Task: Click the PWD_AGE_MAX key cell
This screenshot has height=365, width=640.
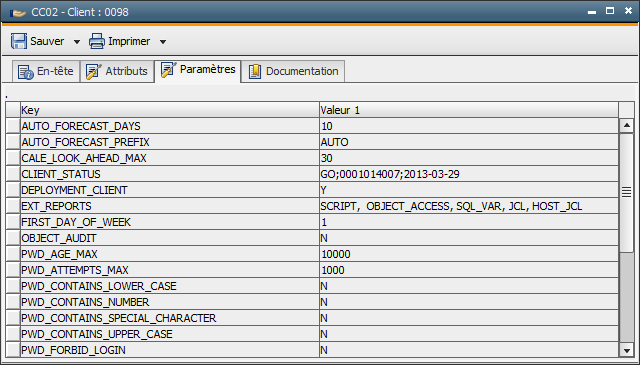Action: click(x=170, y=254)
